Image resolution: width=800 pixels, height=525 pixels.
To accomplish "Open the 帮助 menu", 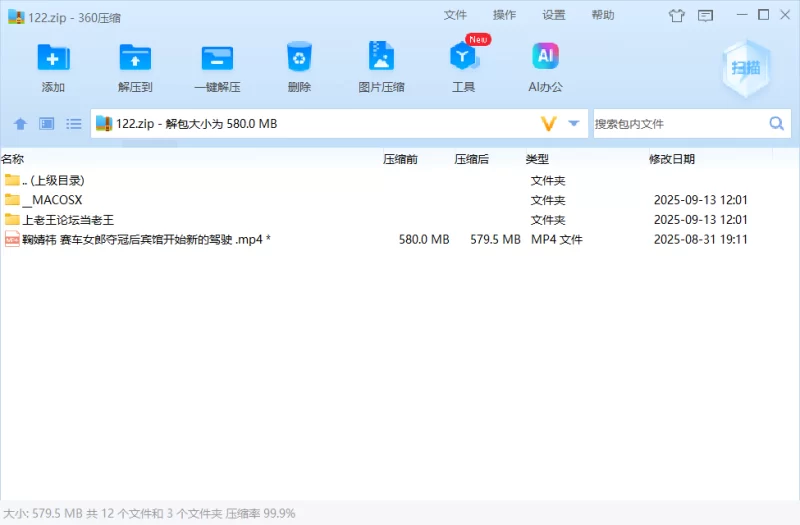I will pos(603,15).
